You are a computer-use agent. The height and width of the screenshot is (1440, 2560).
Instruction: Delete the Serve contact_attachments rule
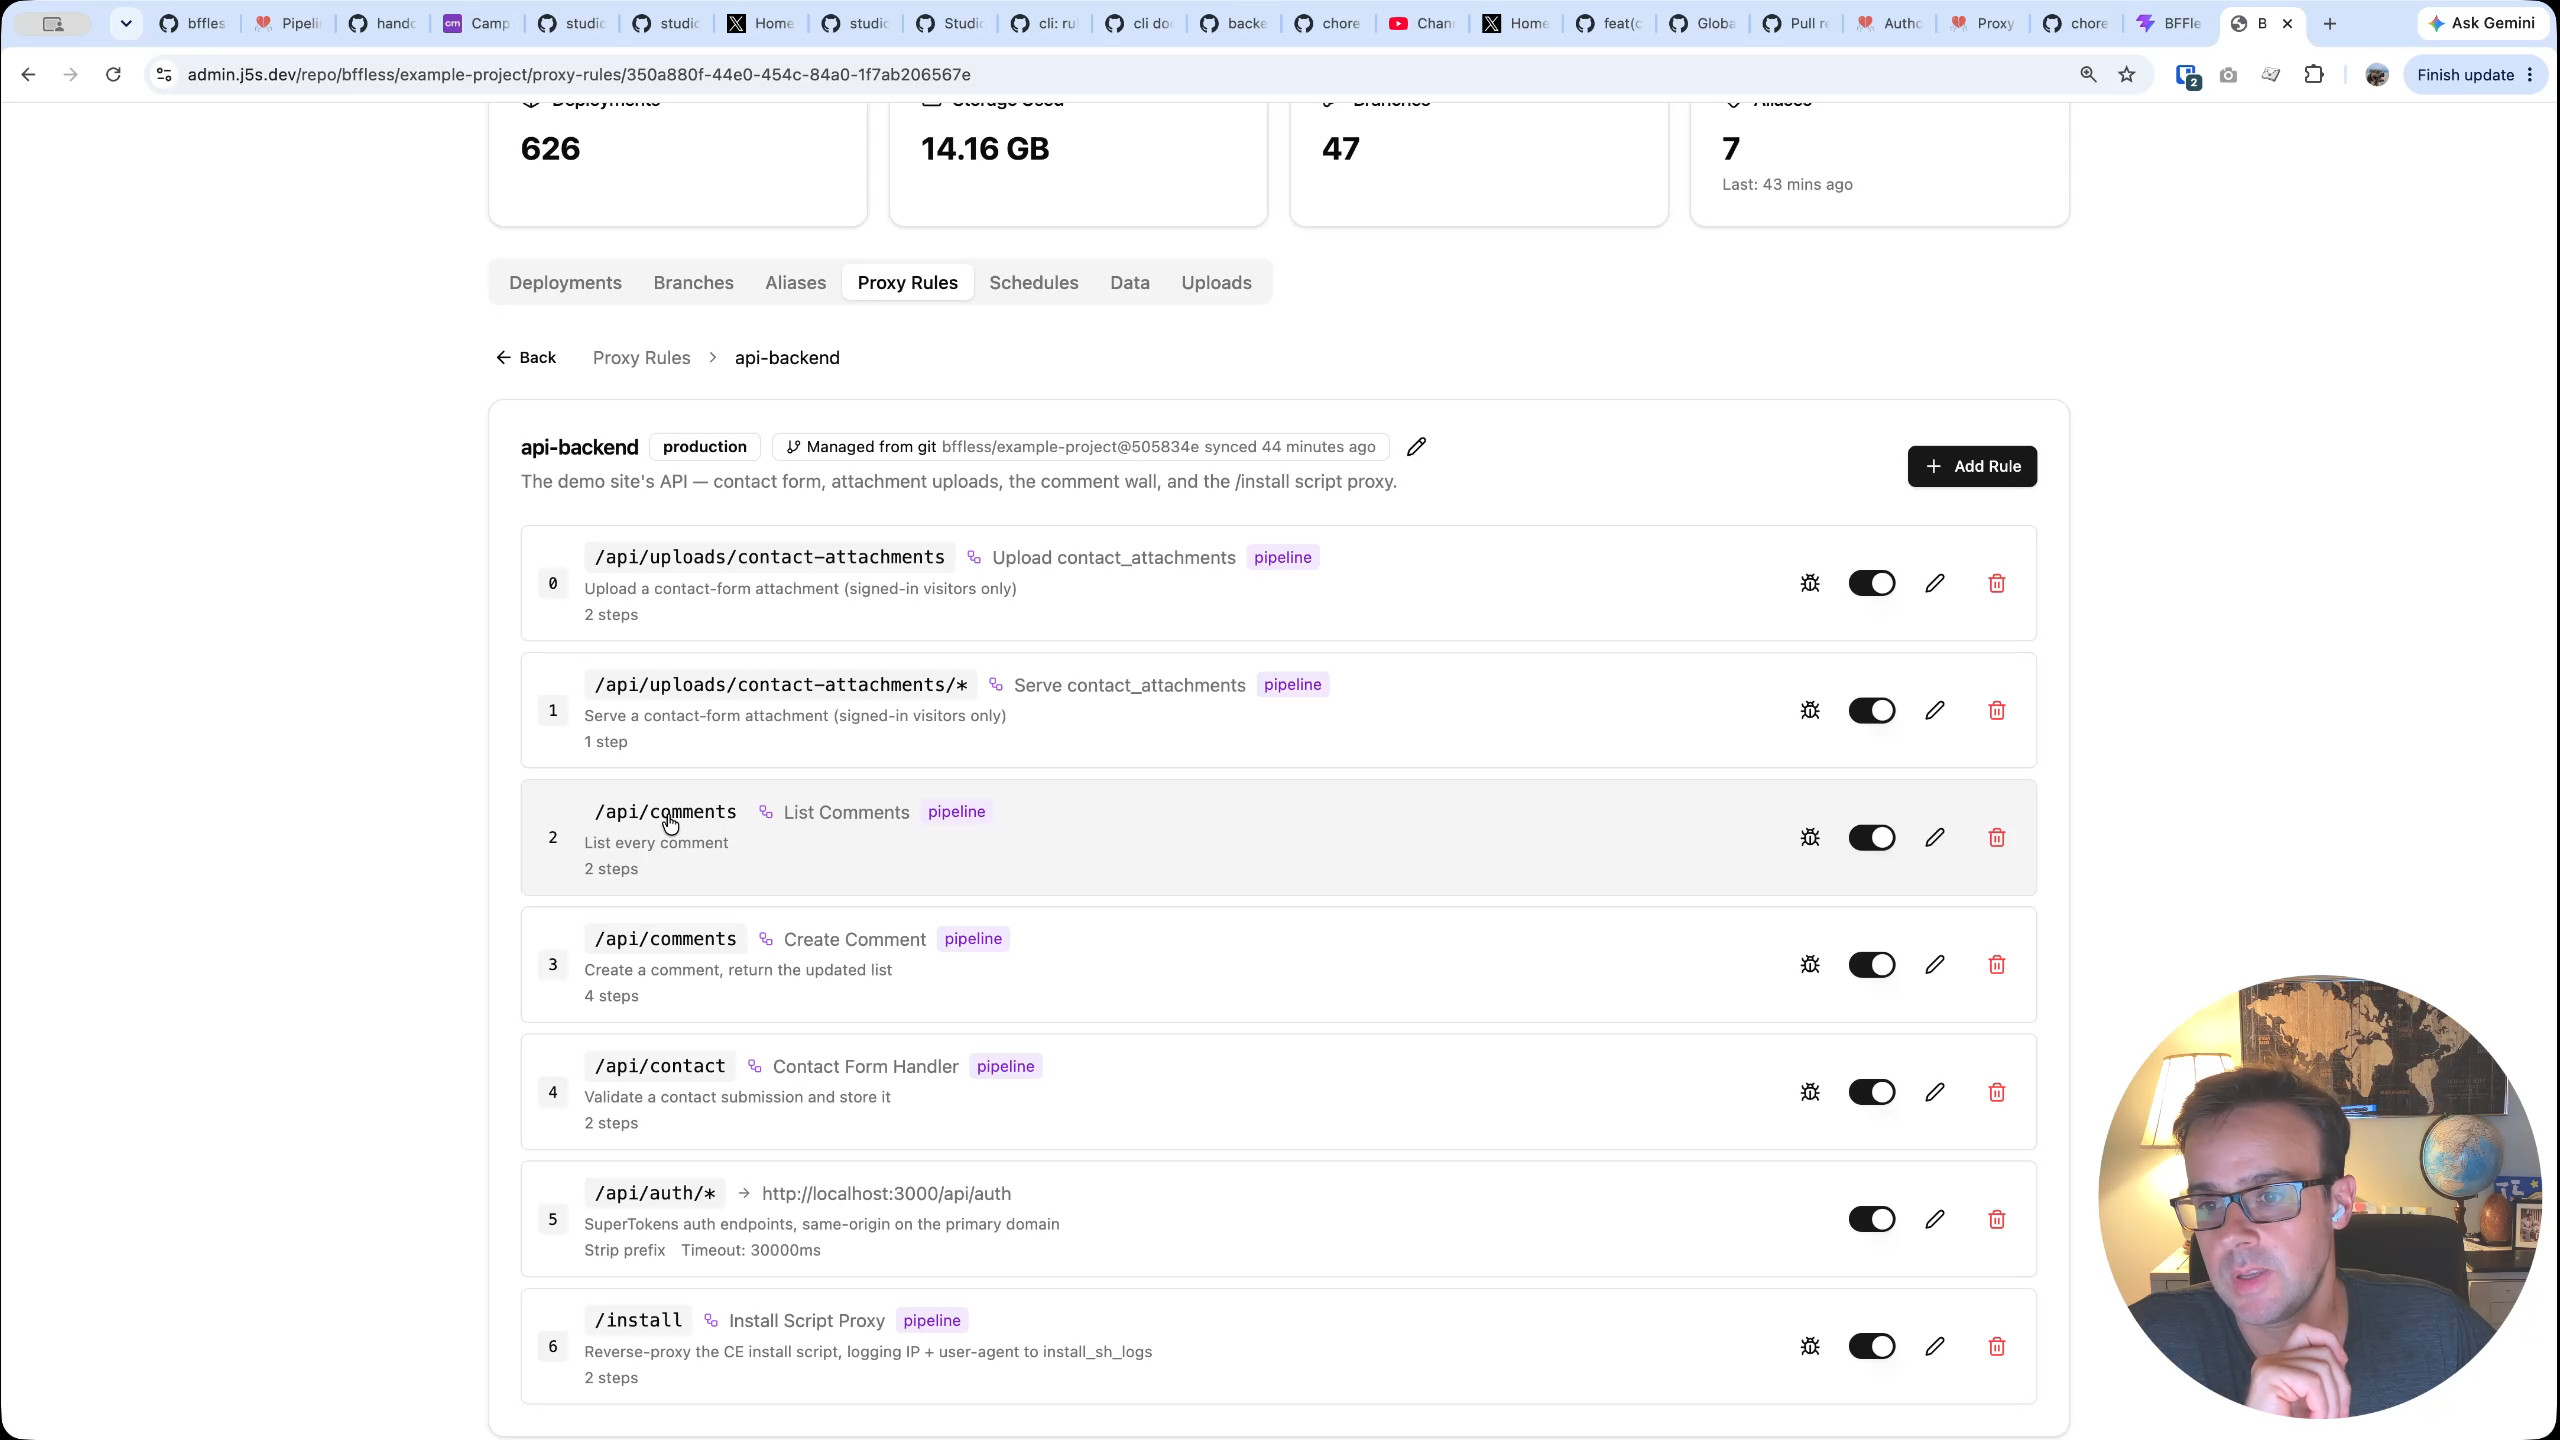[x=1997, y=710]
